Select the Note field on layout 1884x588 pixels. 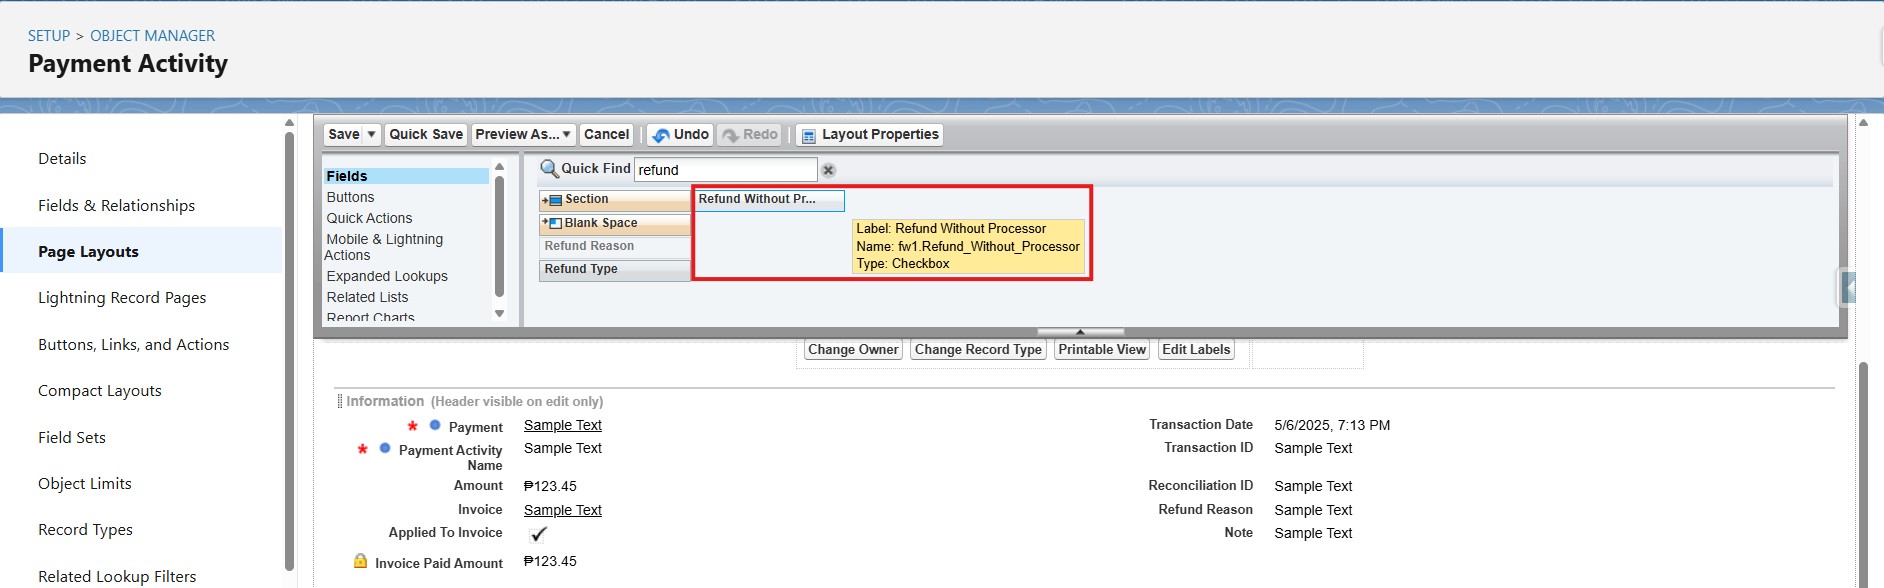pyautogui.click(x=1238, y=533)
